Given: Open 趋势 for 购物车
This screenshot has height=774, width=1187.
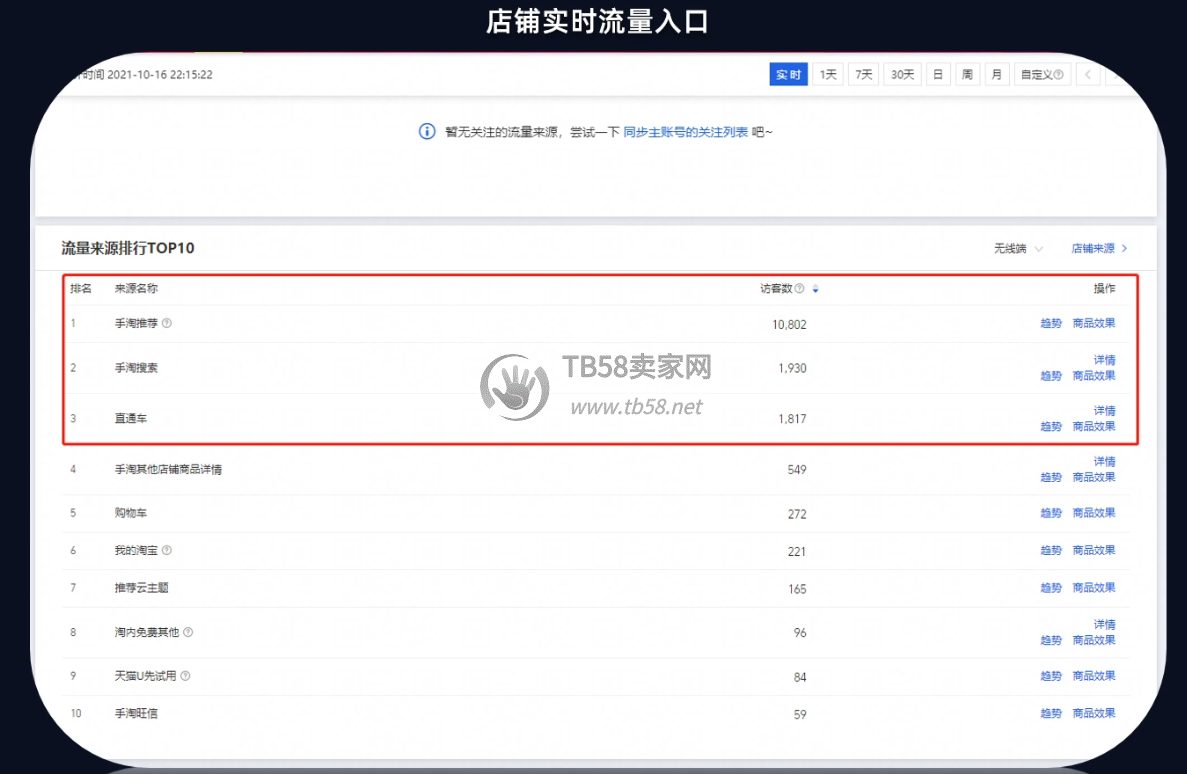Looking at the screenshot, I should [1051, 513].
